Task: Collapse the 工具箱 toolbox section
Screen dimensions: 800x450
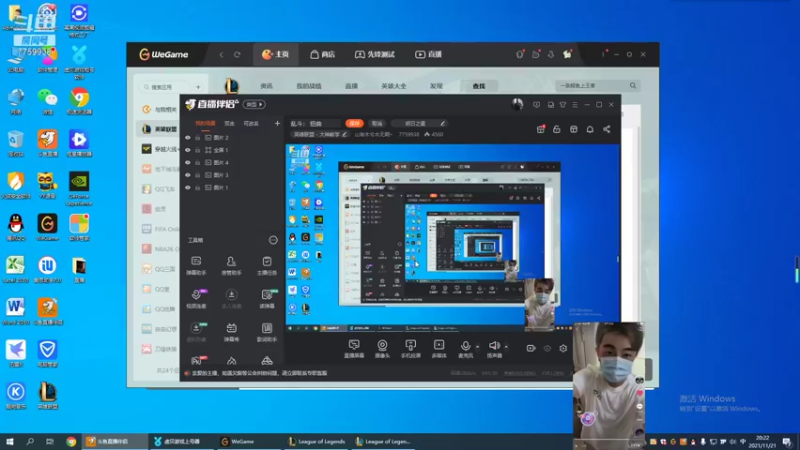Action: (273, 240)
